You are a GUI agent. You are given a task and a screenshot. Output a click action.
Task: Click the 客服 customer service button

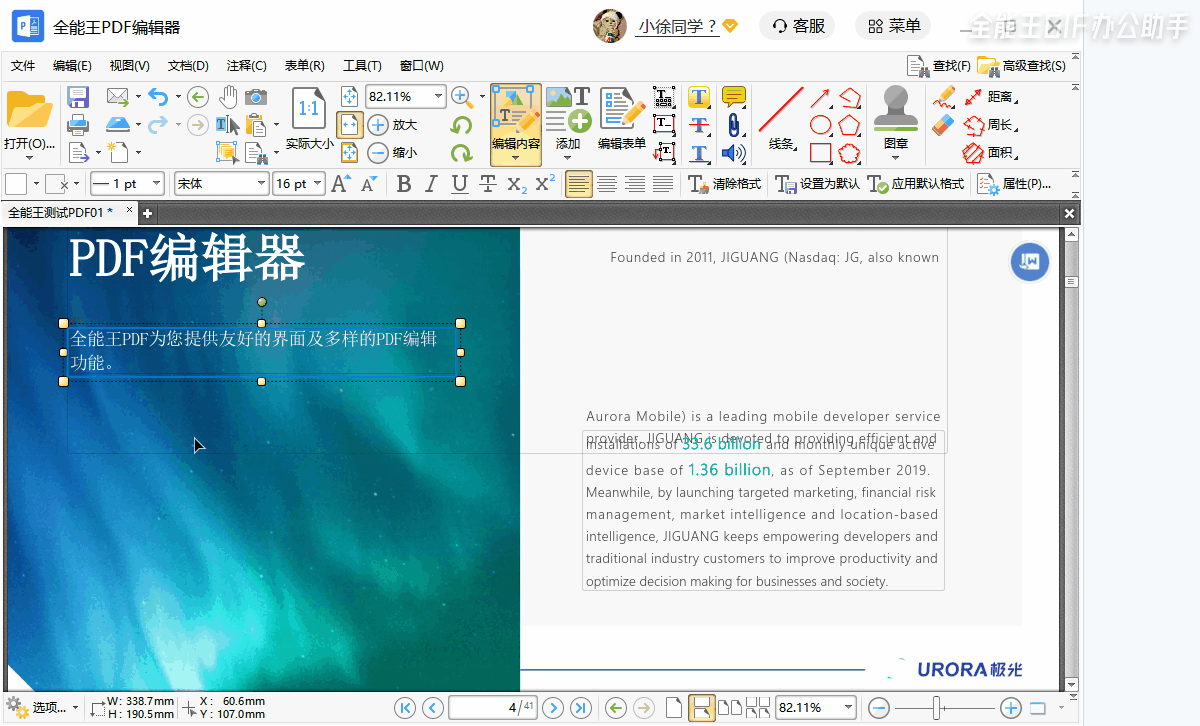(798, 26)
